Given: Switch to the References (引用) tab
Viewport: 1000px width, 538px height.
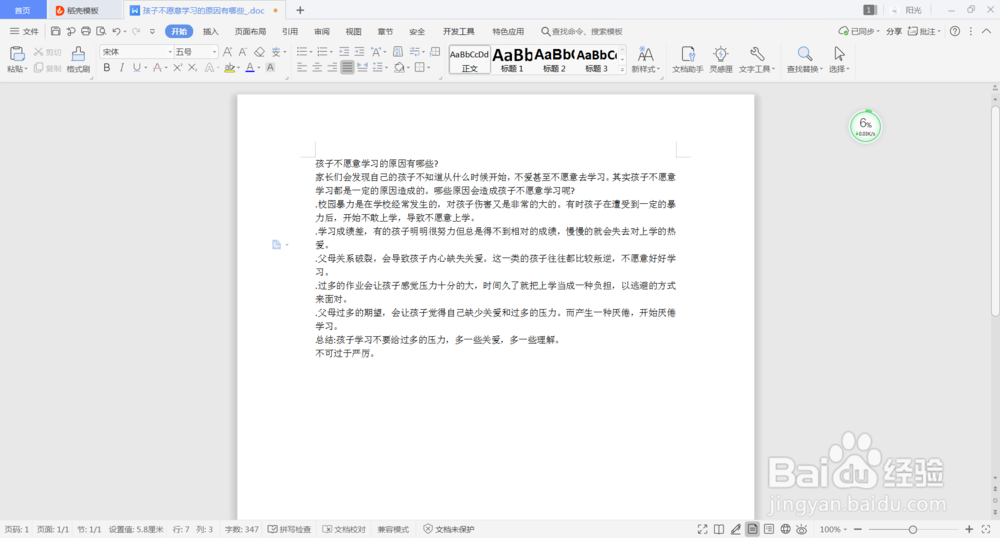Looking at the screenshot, I should [x=290, y=31].
